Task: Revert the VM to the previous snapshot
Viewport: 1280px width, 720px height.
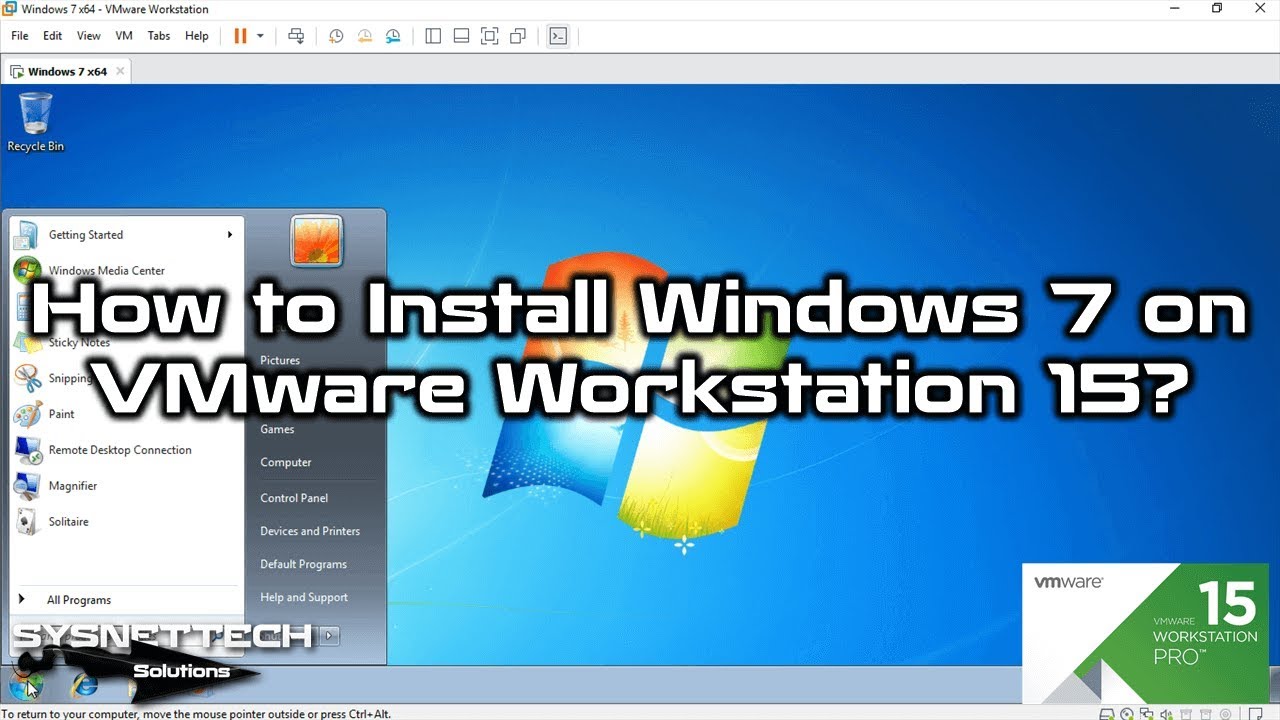Action: tap(365, 36)
